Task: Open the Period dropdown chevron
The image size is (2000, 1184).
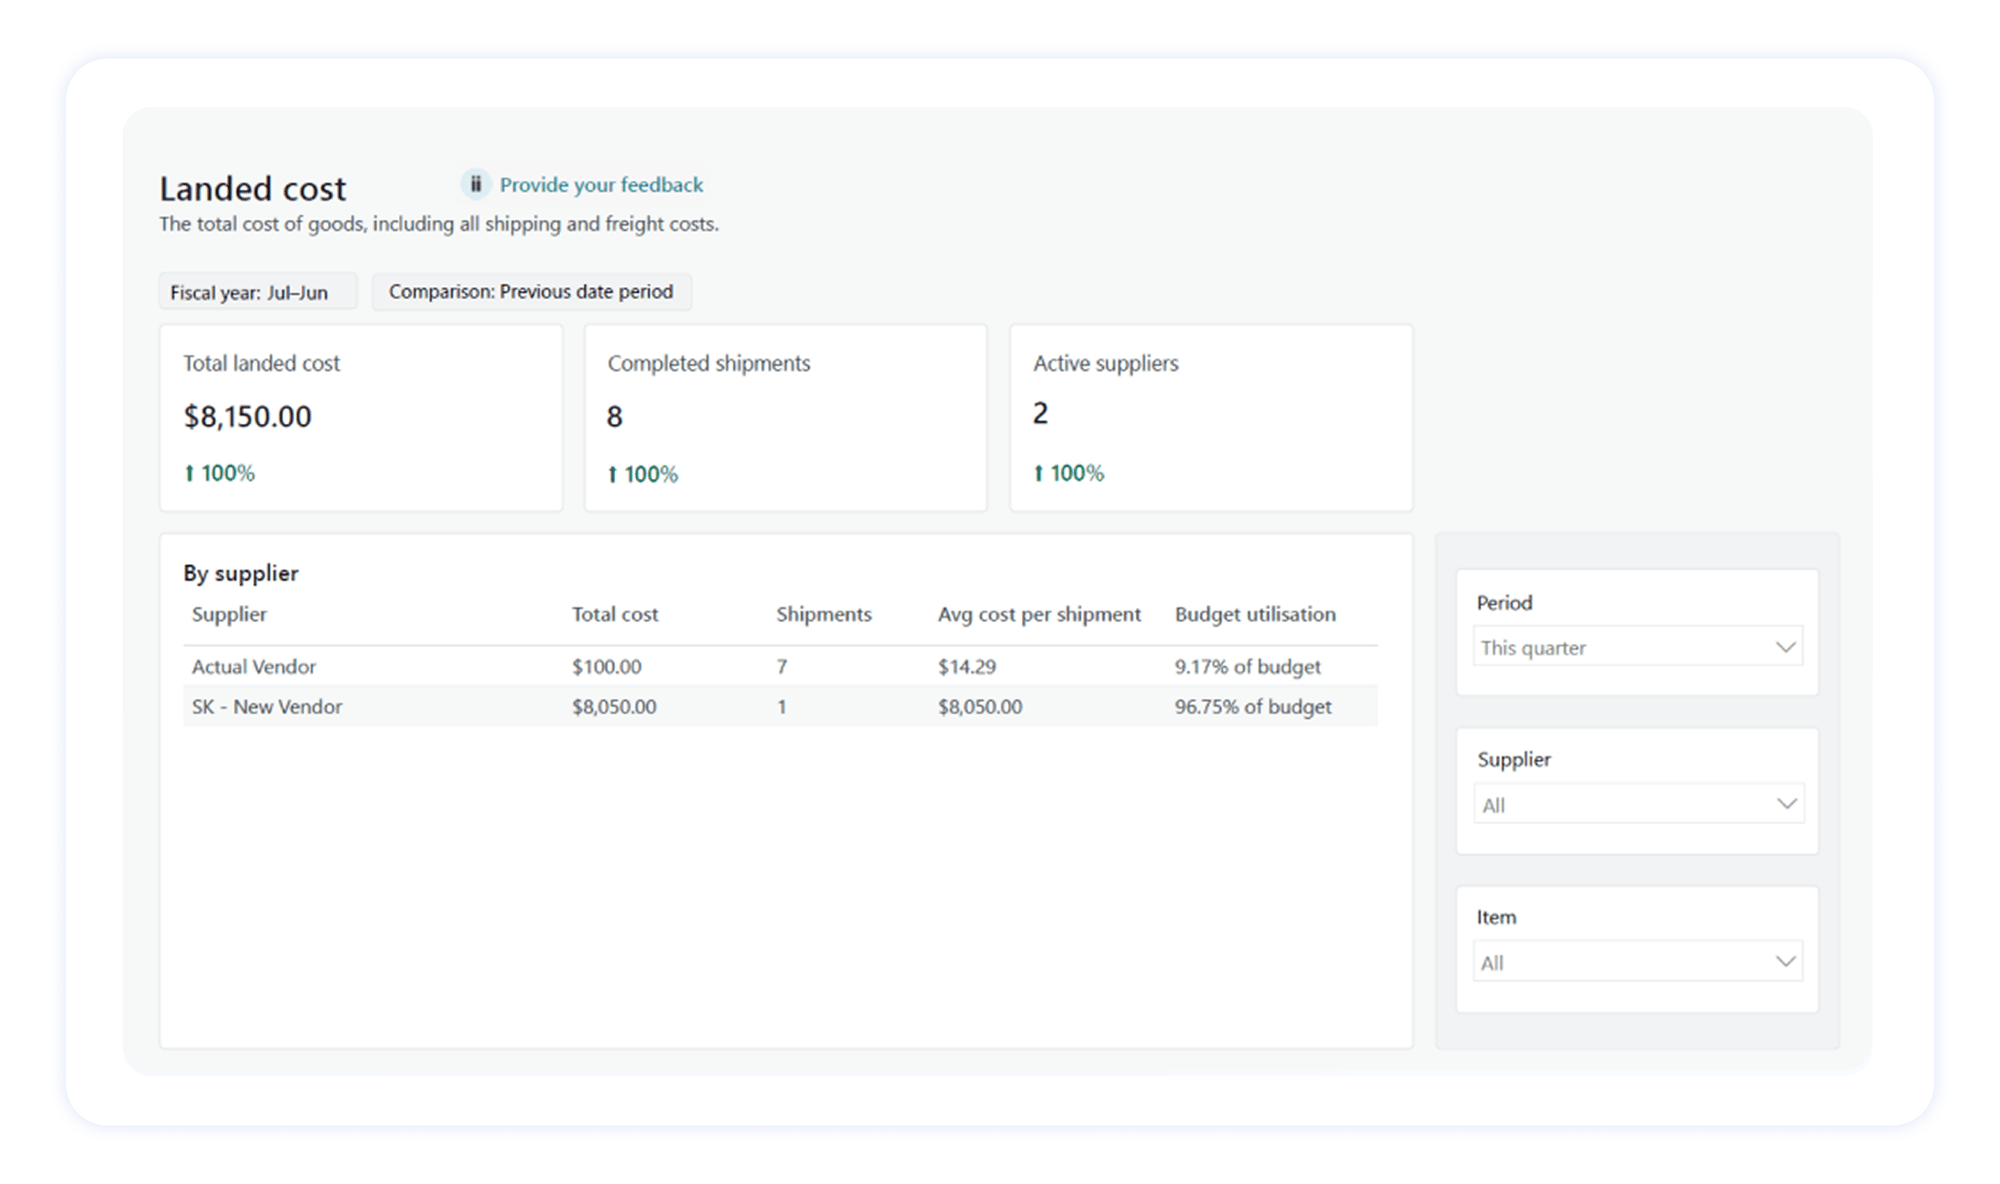Action: pos(1786,647)
